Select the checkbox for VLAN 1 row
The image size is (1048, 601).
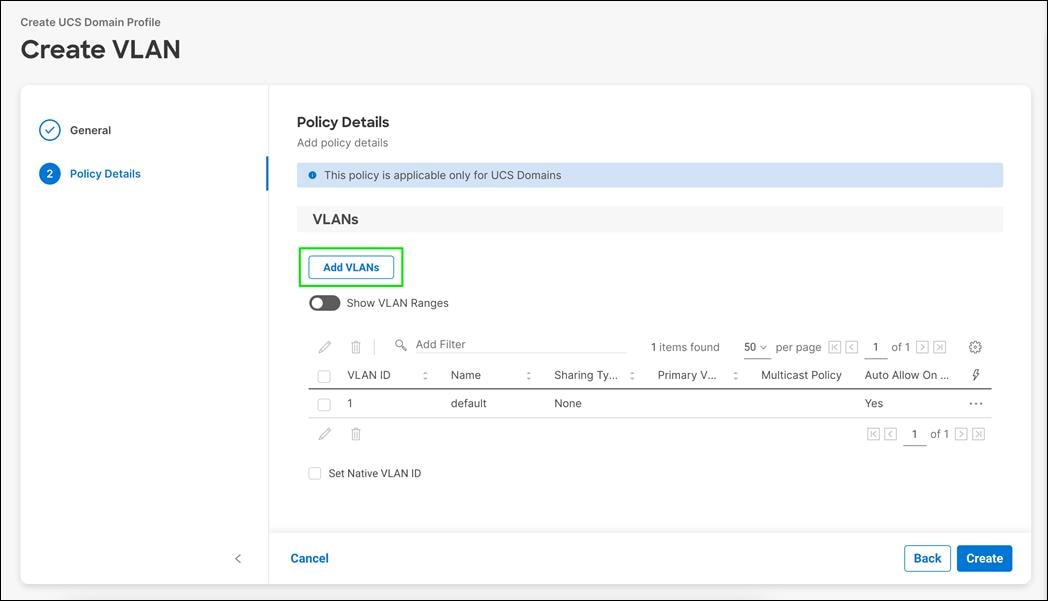tap(322, 403)
